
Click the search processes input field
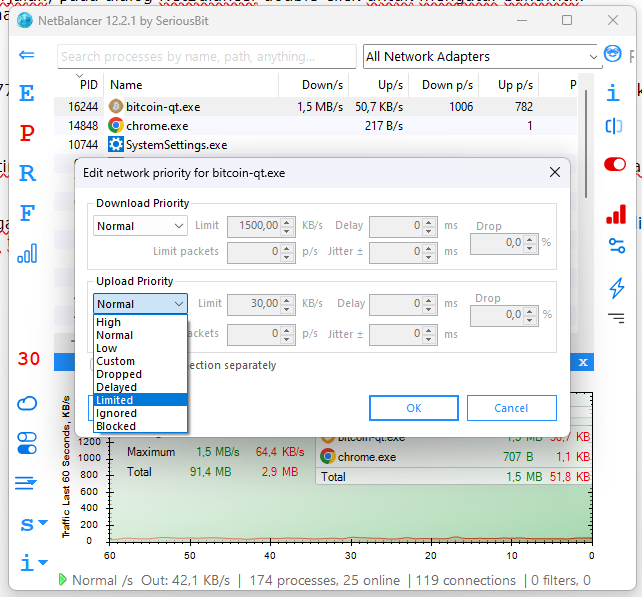click(x=207, y=57)
